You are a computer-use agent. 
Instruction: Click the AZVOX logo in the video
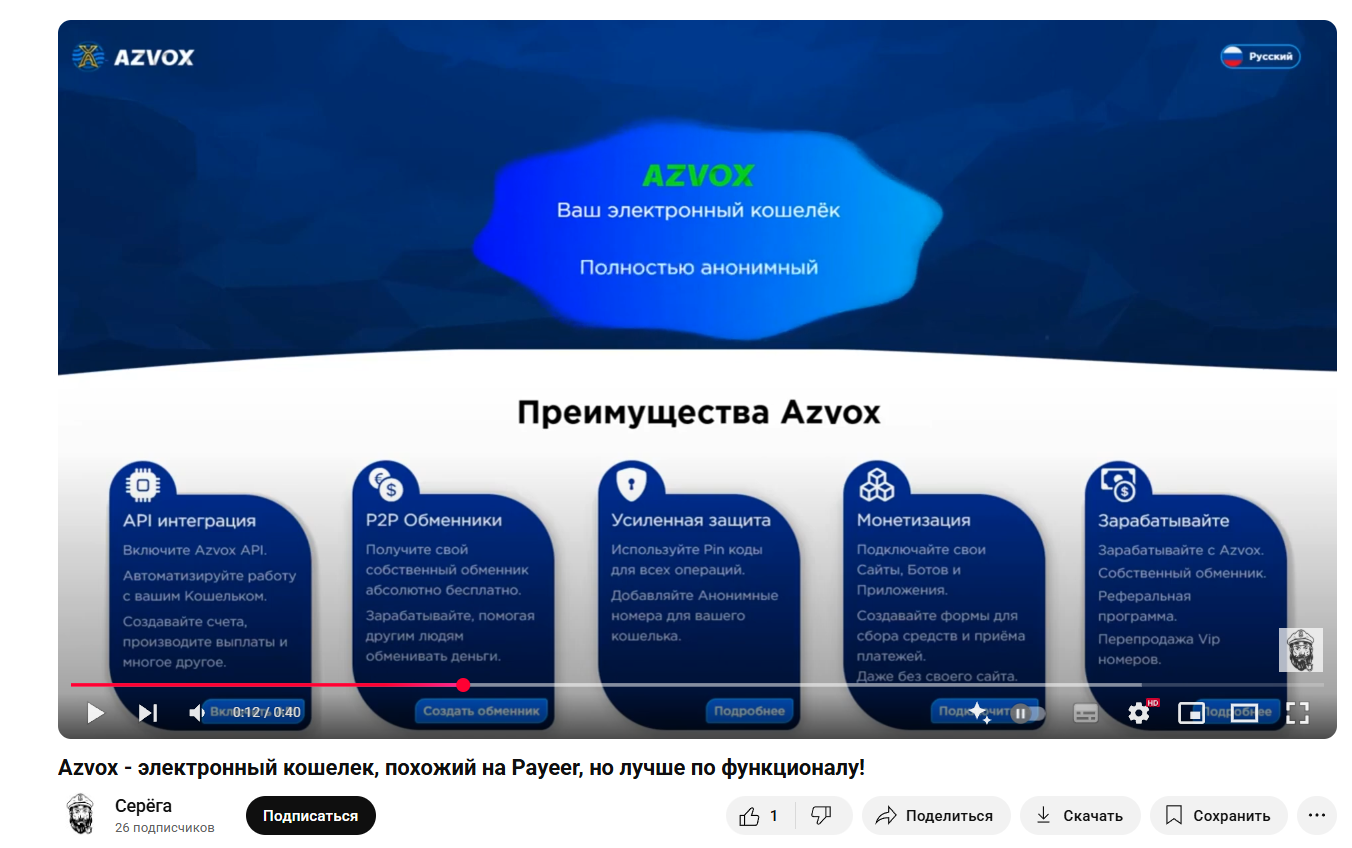pyautogui.click(x=134, y=57)
